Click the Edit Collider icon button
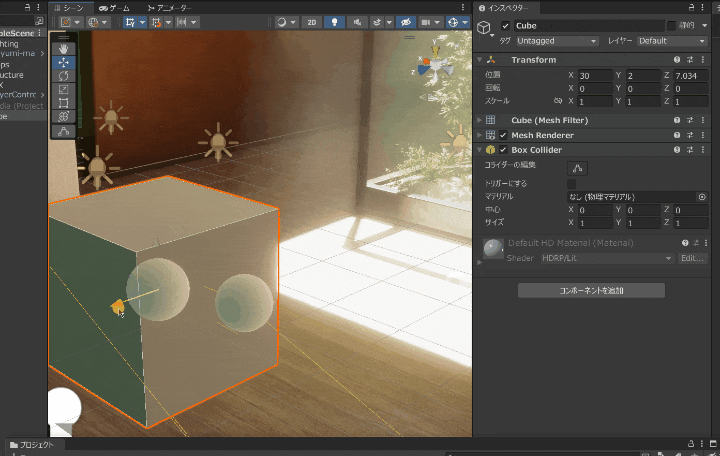This screenshot has height=456, width=720. pyautogui.click(x=578, y=168)
